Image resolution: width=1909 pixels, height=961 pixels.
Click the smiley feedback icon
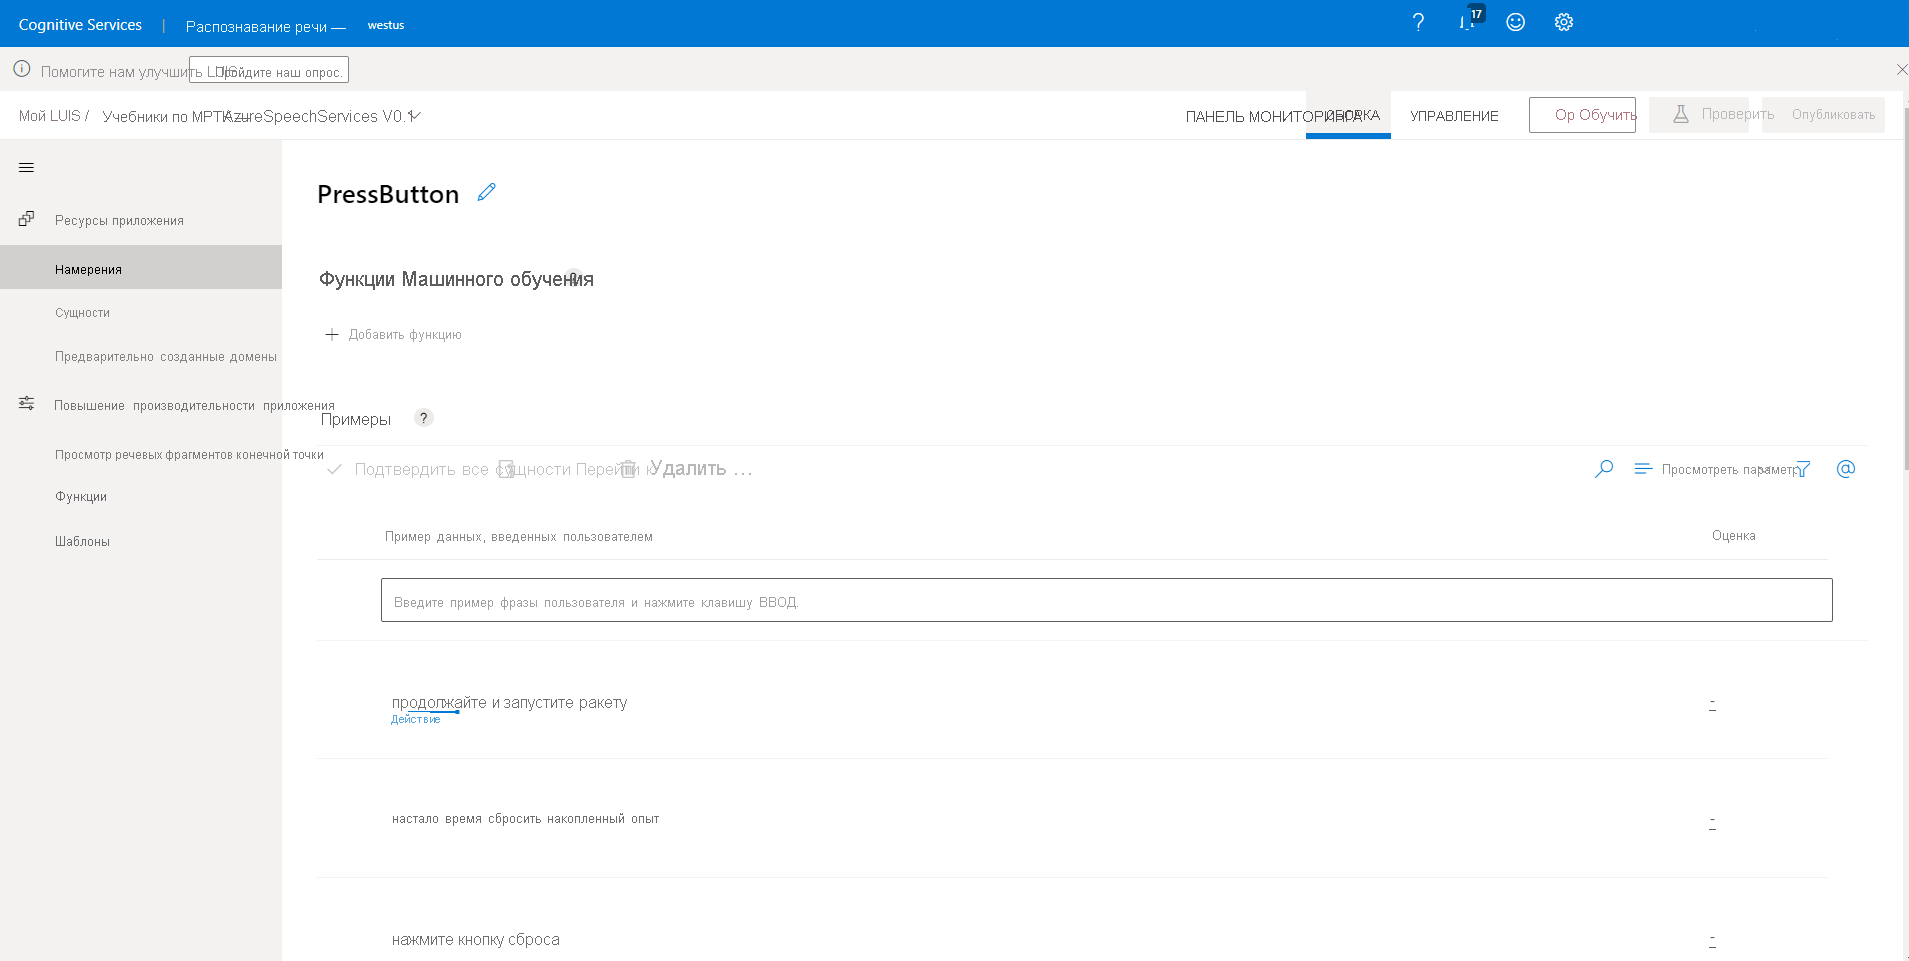1516,22
